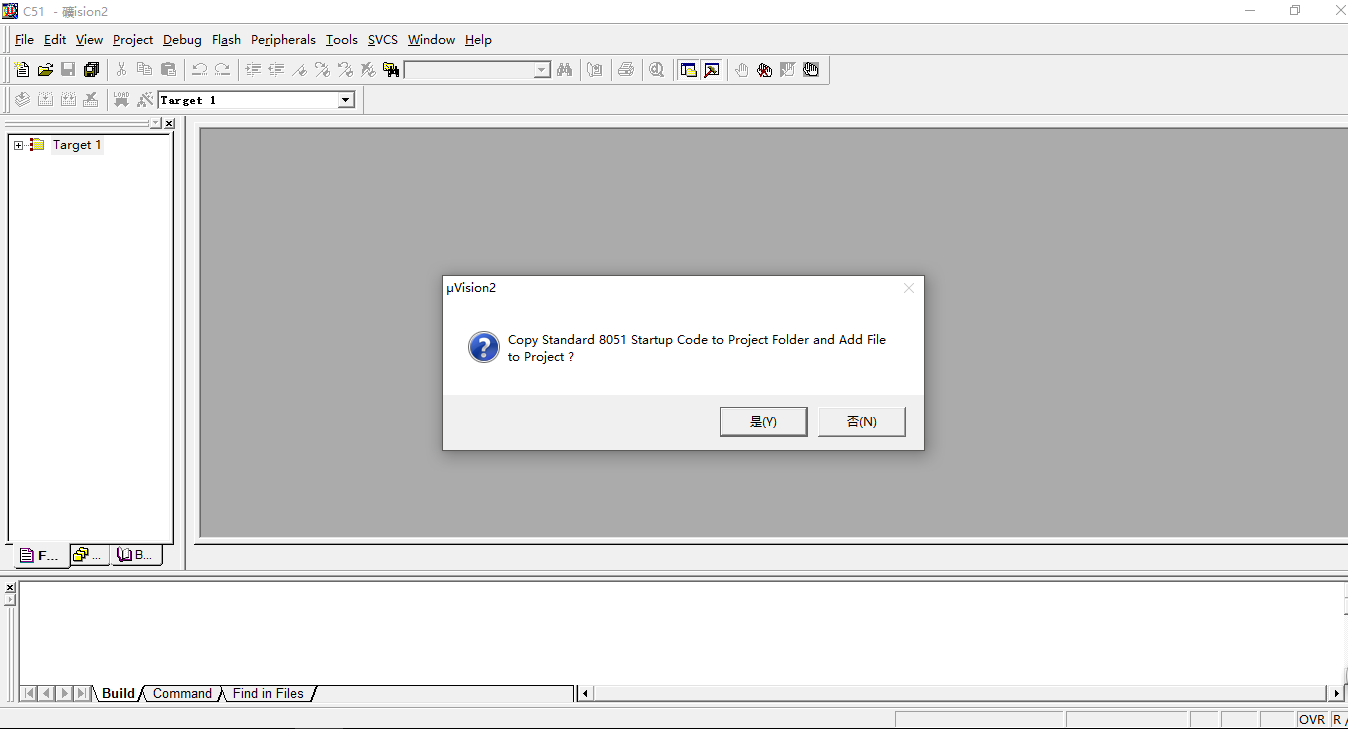Viewport: 1348px width, 729px height.
Task: Click the Insert Breakpoint hand icon
Action: 741,69
